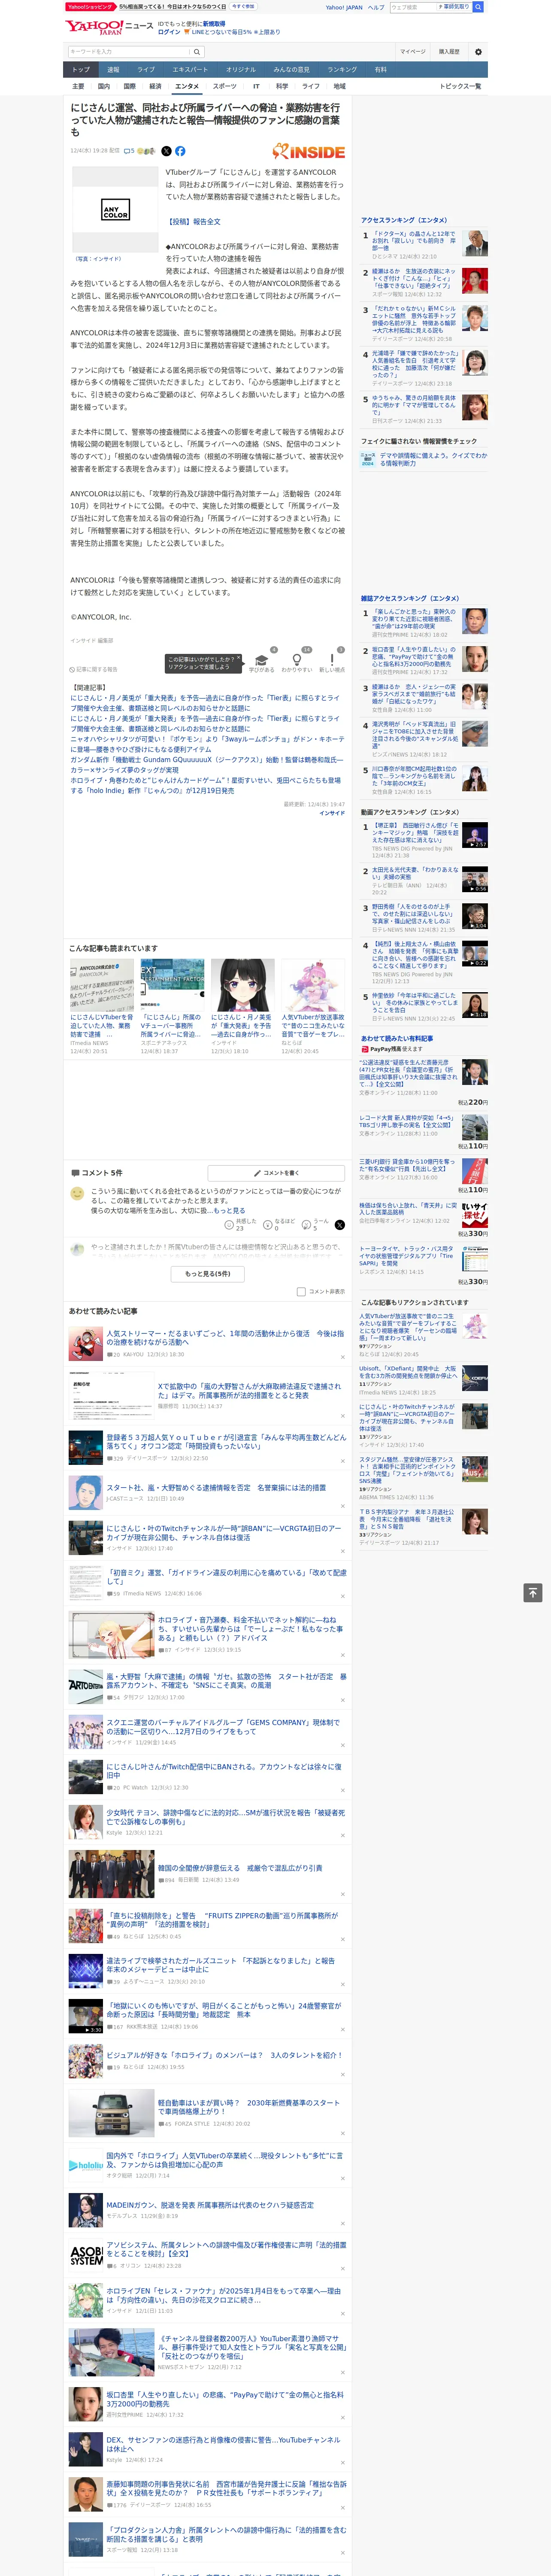Image resolution: width=551 pixels, height=2576 pixels.
Task: Click first commenter's yellow smiley avatar
Action: [x=77, y=1193]
